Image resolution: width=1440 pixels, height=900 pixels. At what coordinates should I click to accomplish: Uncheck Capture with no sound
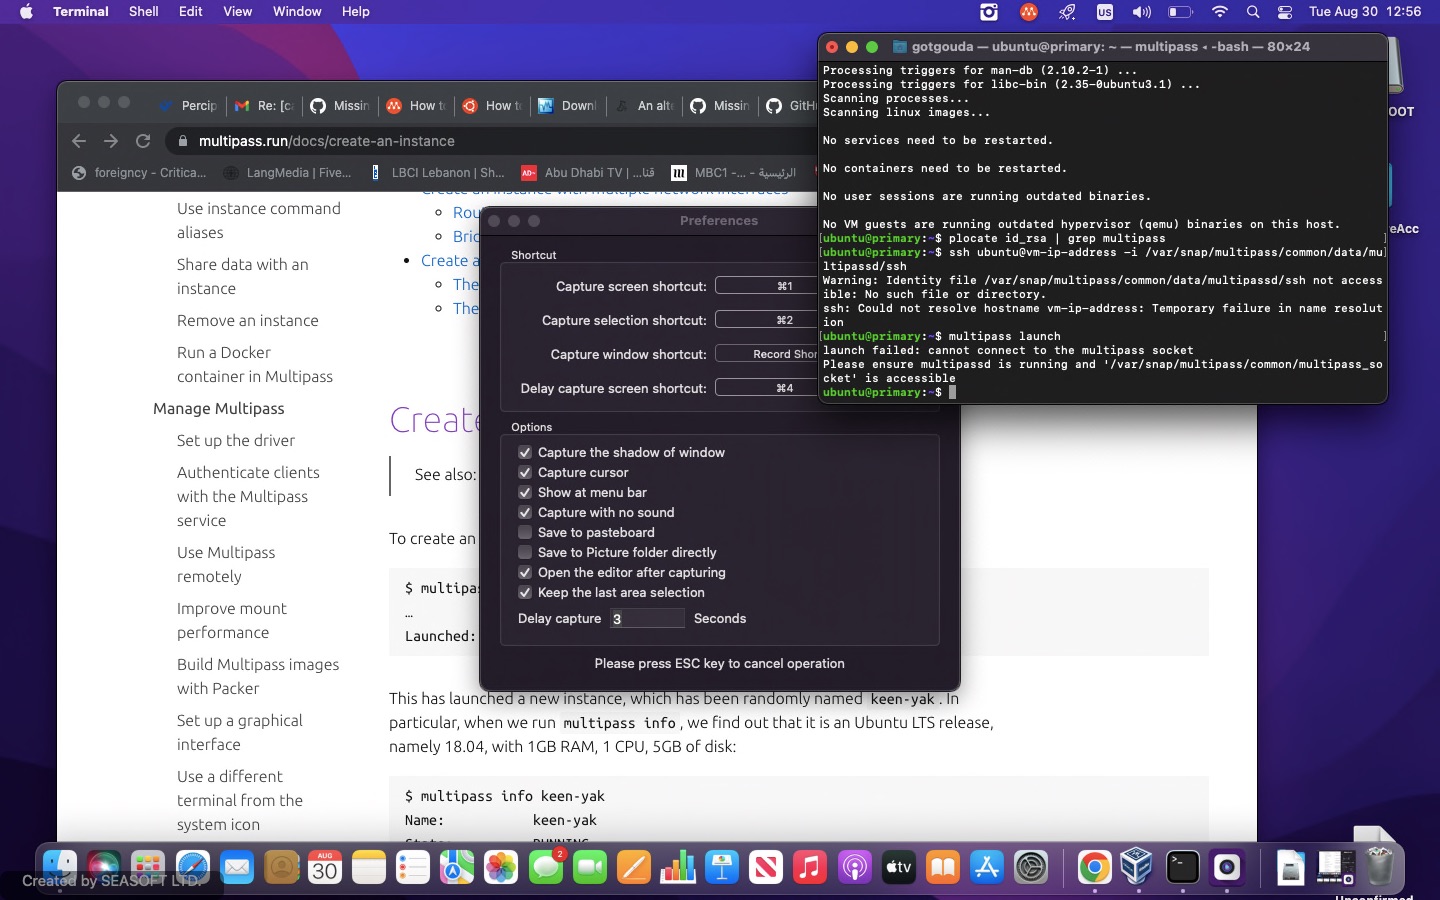(x=525, y=513)
